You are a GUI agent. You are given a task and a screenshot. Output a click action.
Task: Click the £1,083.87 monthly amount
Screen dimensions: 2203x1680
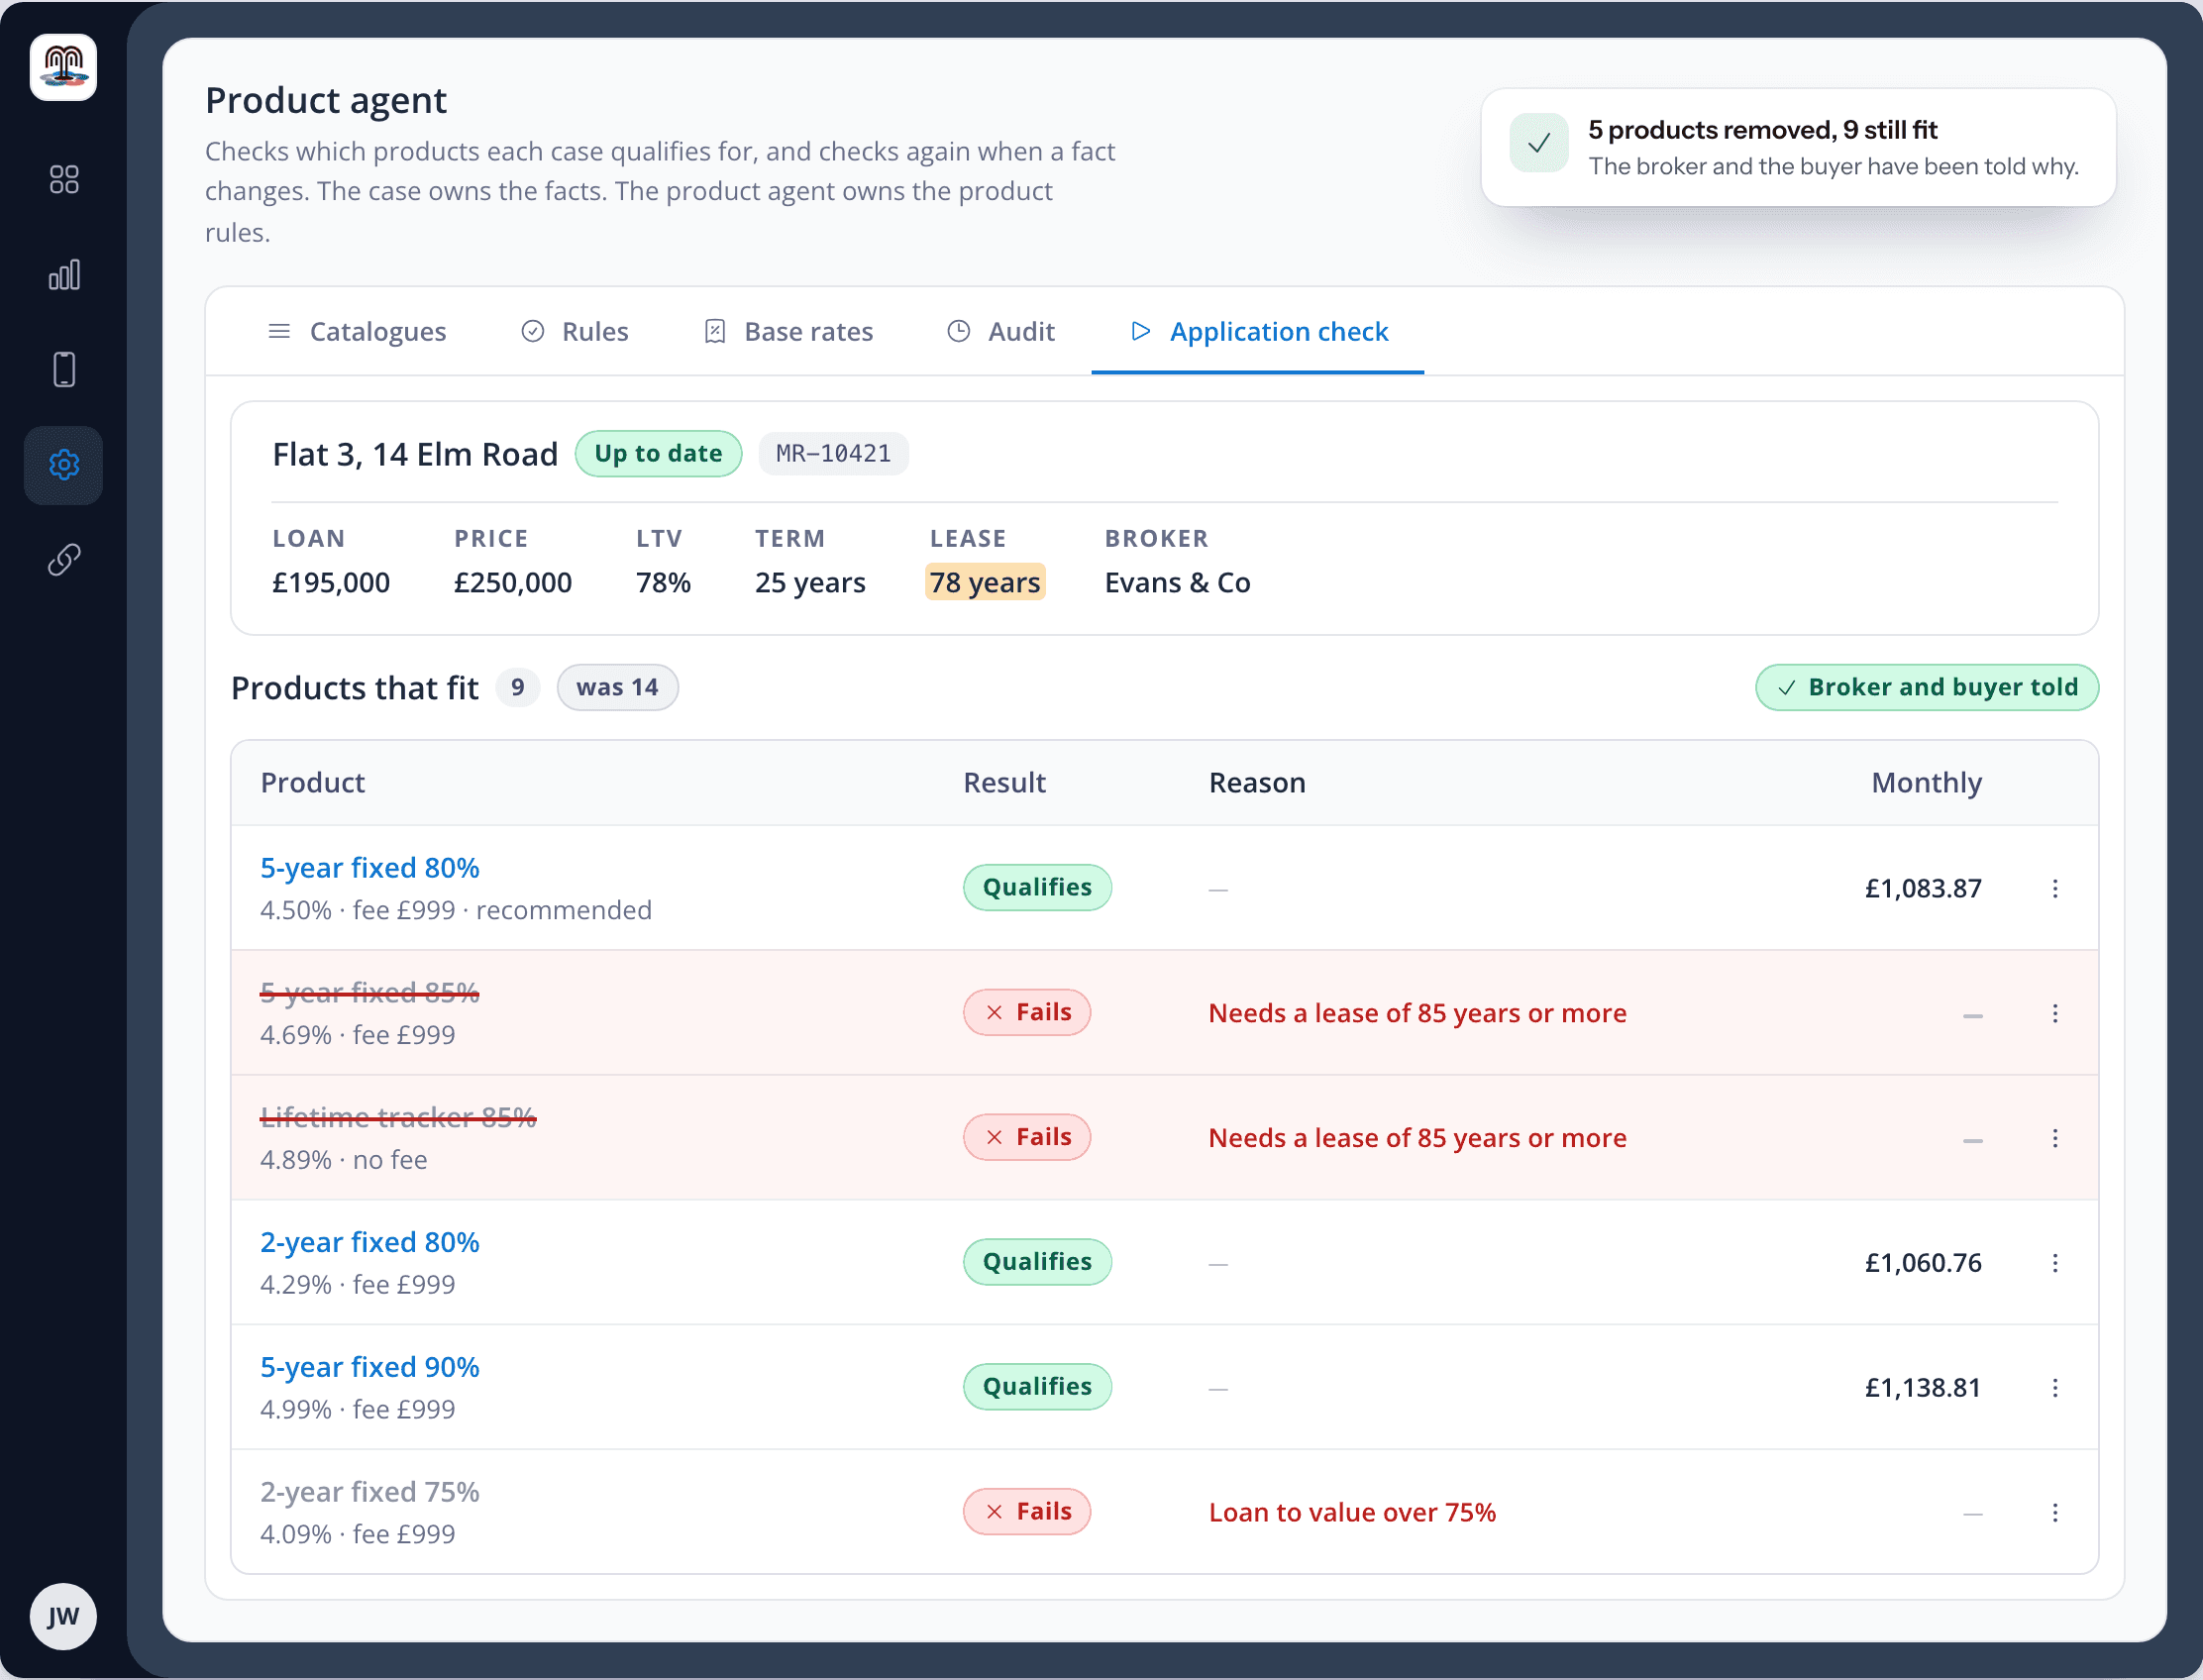(x=1923, y=889)
